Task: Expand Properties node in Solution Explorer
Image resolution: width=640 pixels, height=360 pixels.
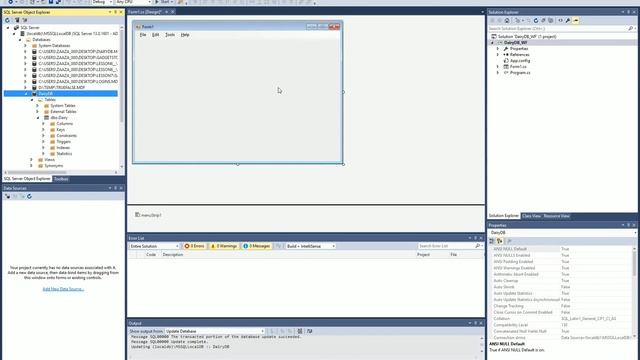Action: click(498, 49)
